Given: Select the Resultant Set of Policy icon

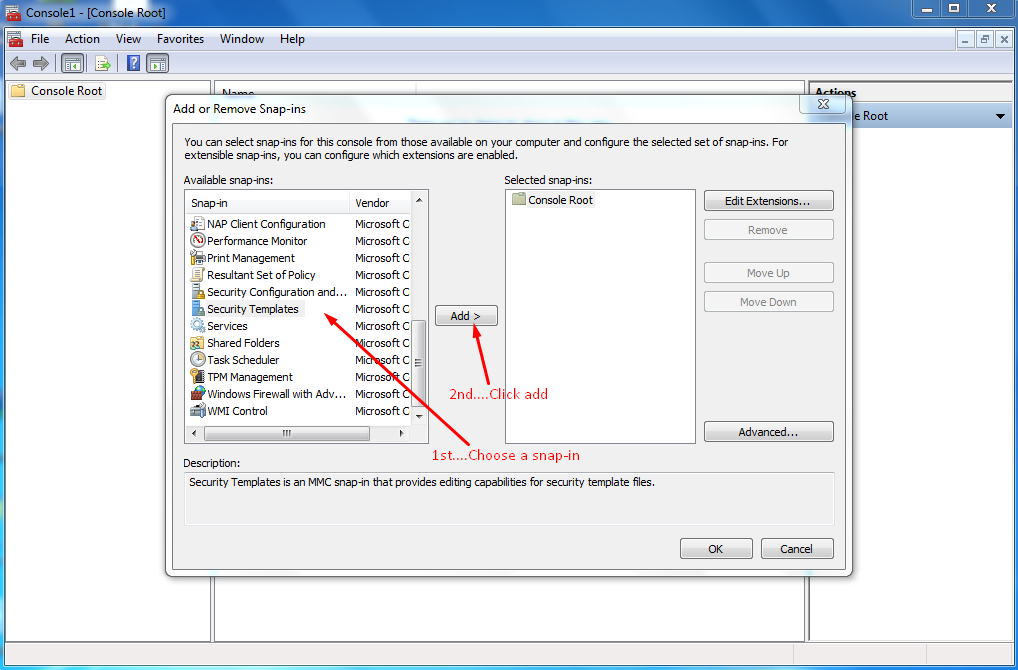Looking at the screenshot, I should point(197,275).
